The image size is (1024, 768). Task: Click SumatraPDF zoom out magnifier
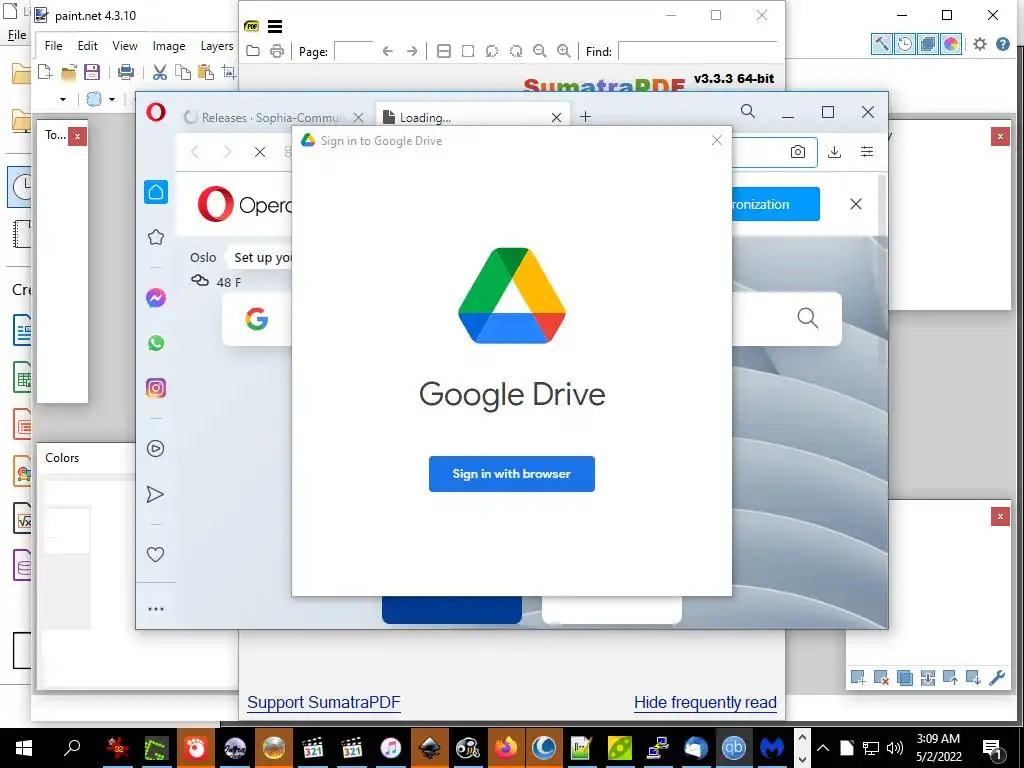click(x=539, y=51)
